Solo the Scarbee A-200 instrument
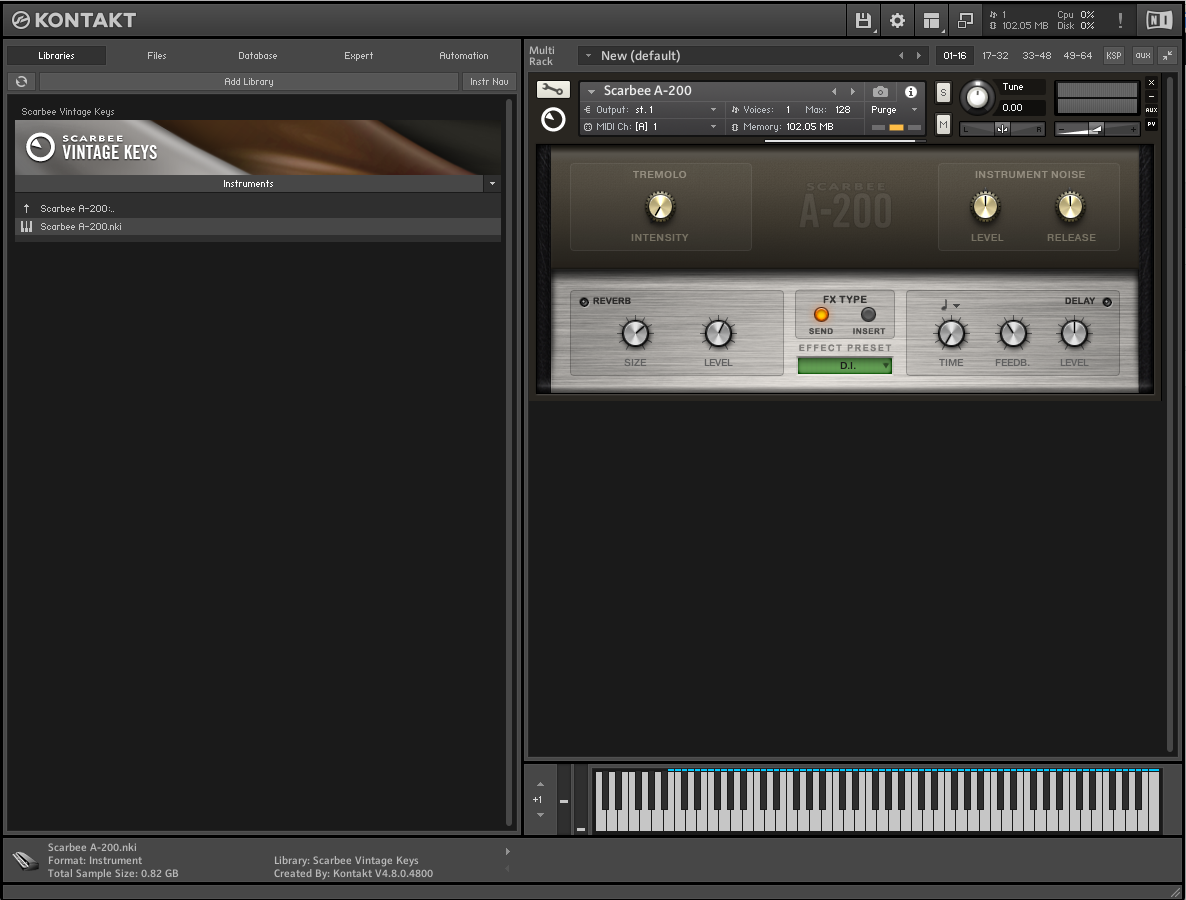The width and height of the screenshot is (1186, 900). 943,92
